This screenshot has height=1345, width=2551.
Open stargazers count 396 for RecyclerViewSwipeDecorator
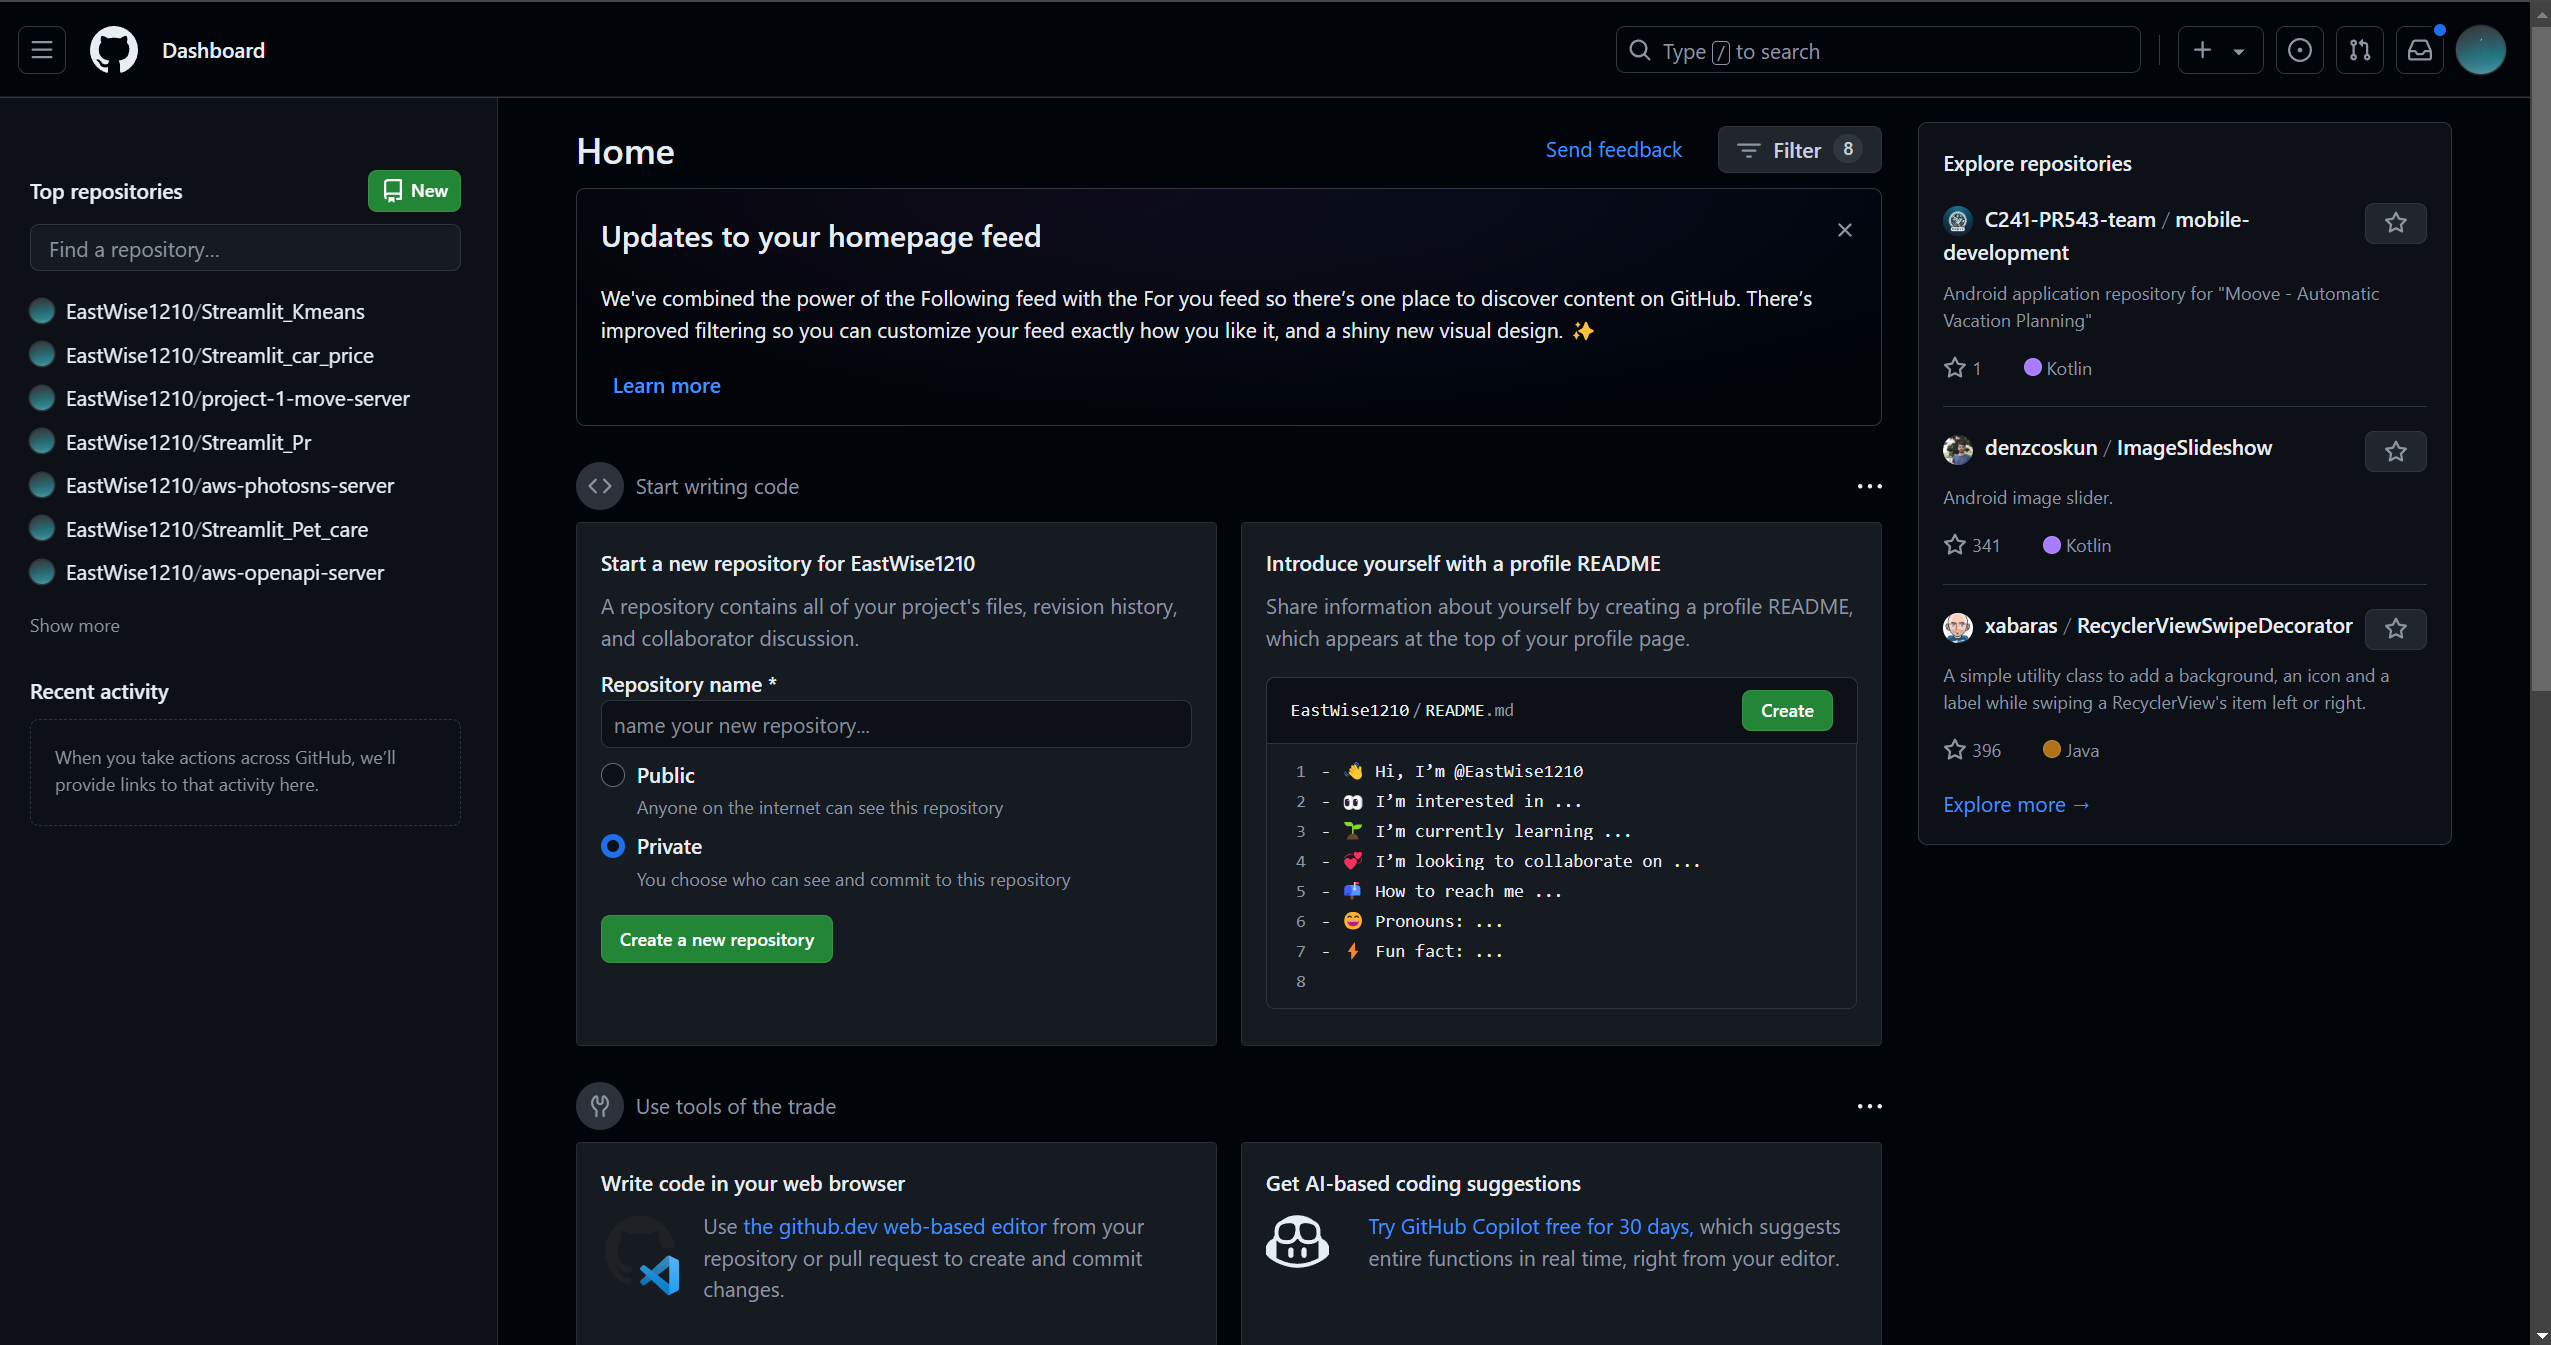pyautogui.click(x=1972, y=750)
